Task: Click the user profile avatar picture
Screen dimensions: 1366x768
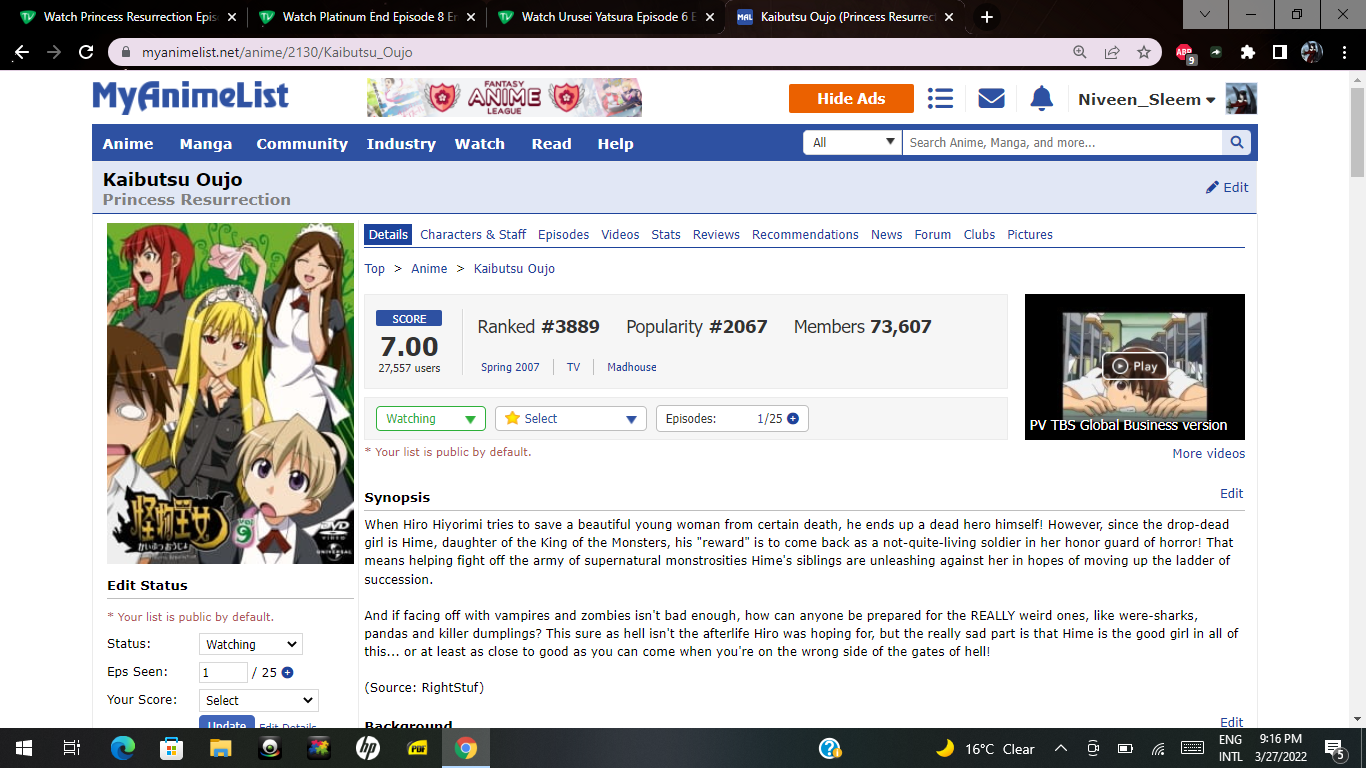Action: tap(1241, 98)
